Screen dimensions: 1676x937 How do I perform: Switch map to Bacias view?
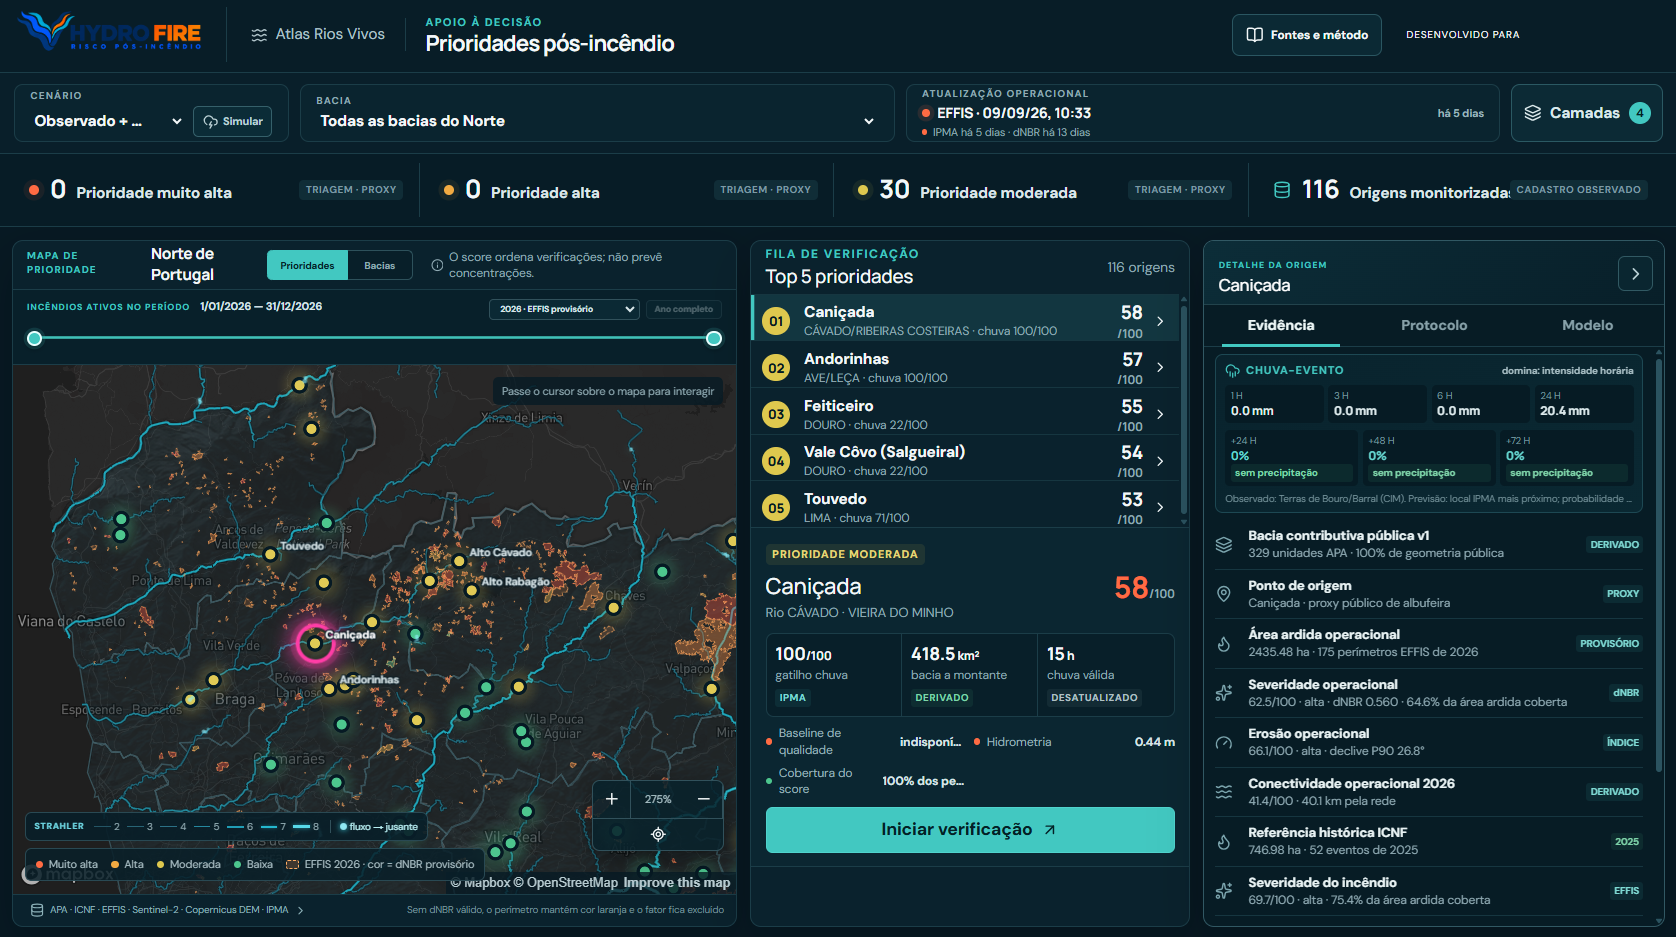pos(380,265)
